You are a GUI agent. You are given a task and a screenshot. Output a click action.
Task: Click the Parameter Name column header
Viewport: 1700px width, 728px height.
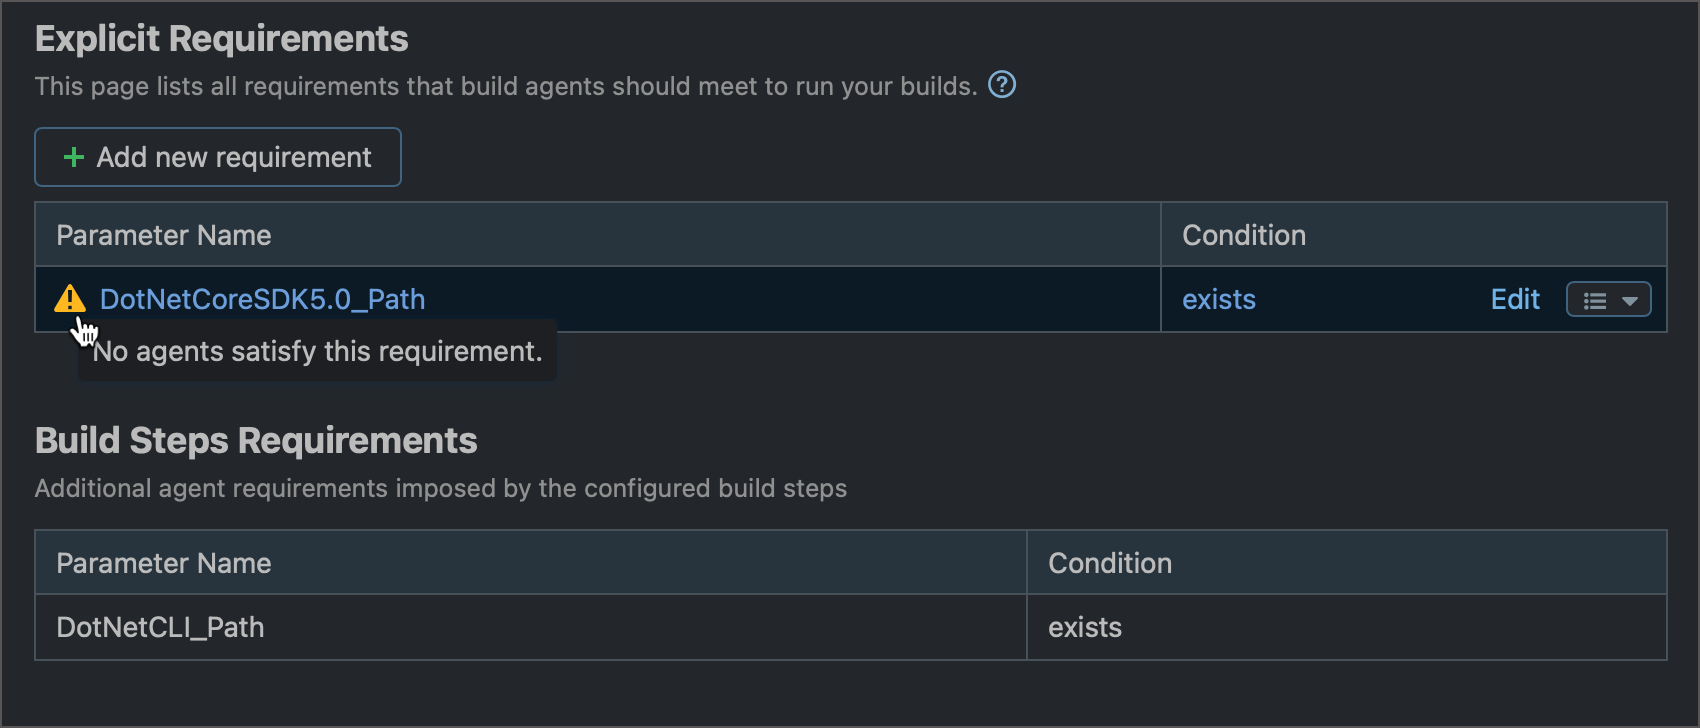[x=163, y=234]
